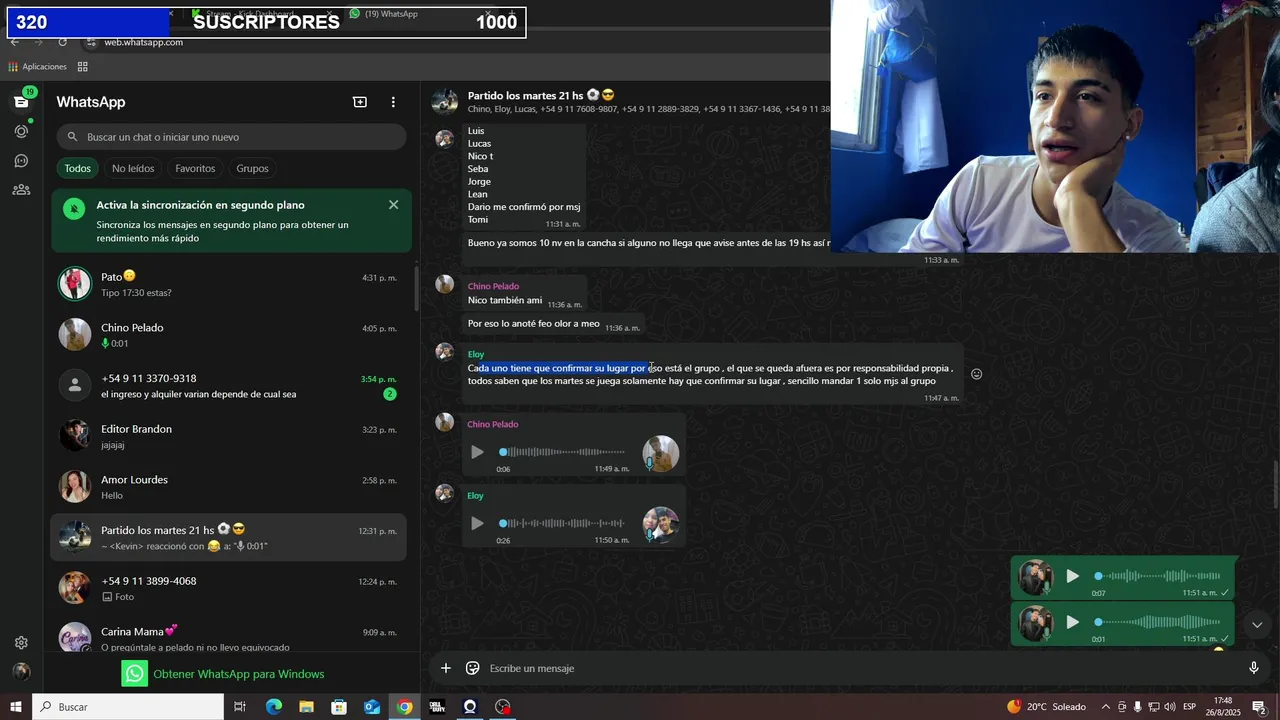This screenshot has width=1280, height=720.
Task: Open the three-dot menu in chat list header
Action: click(x=393, y=102)
